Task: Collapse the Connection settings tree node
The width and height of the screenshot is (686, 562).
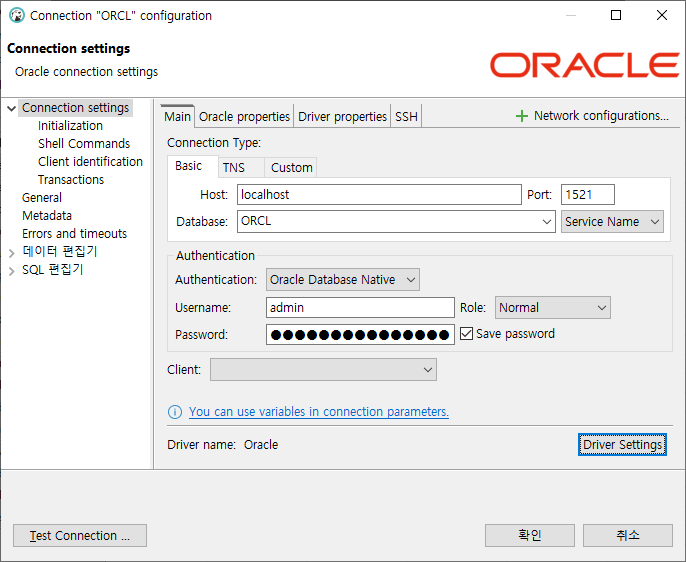Action: [11, 108]
